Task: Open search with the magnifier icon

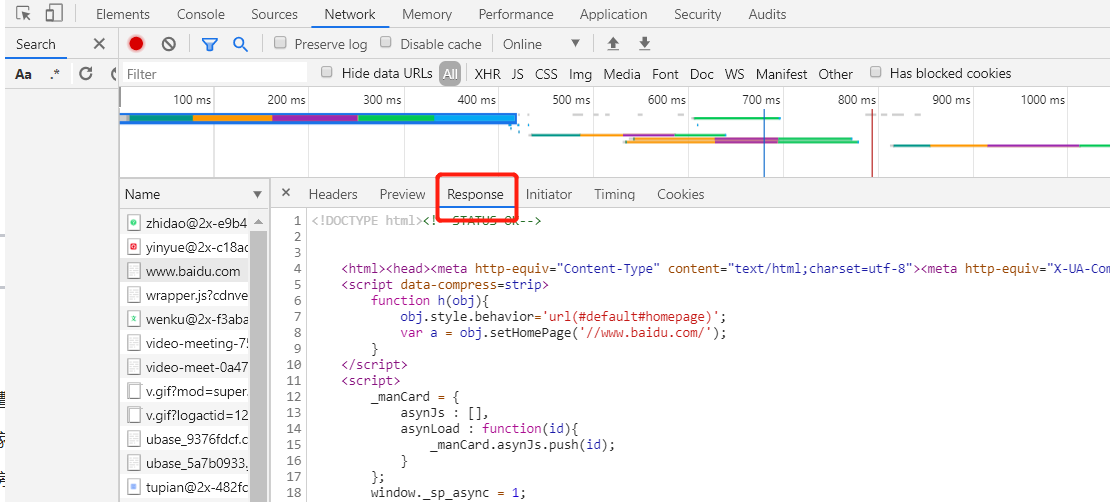Action: click(x=241, y=44)
